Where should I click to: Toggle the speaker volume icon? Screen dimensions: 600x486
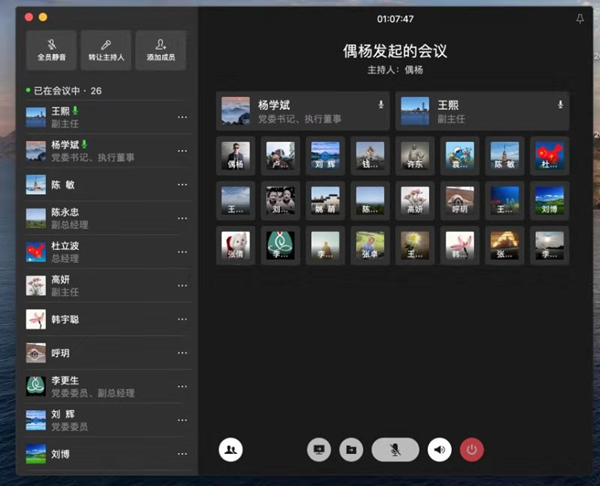click(x=439, y=450)
